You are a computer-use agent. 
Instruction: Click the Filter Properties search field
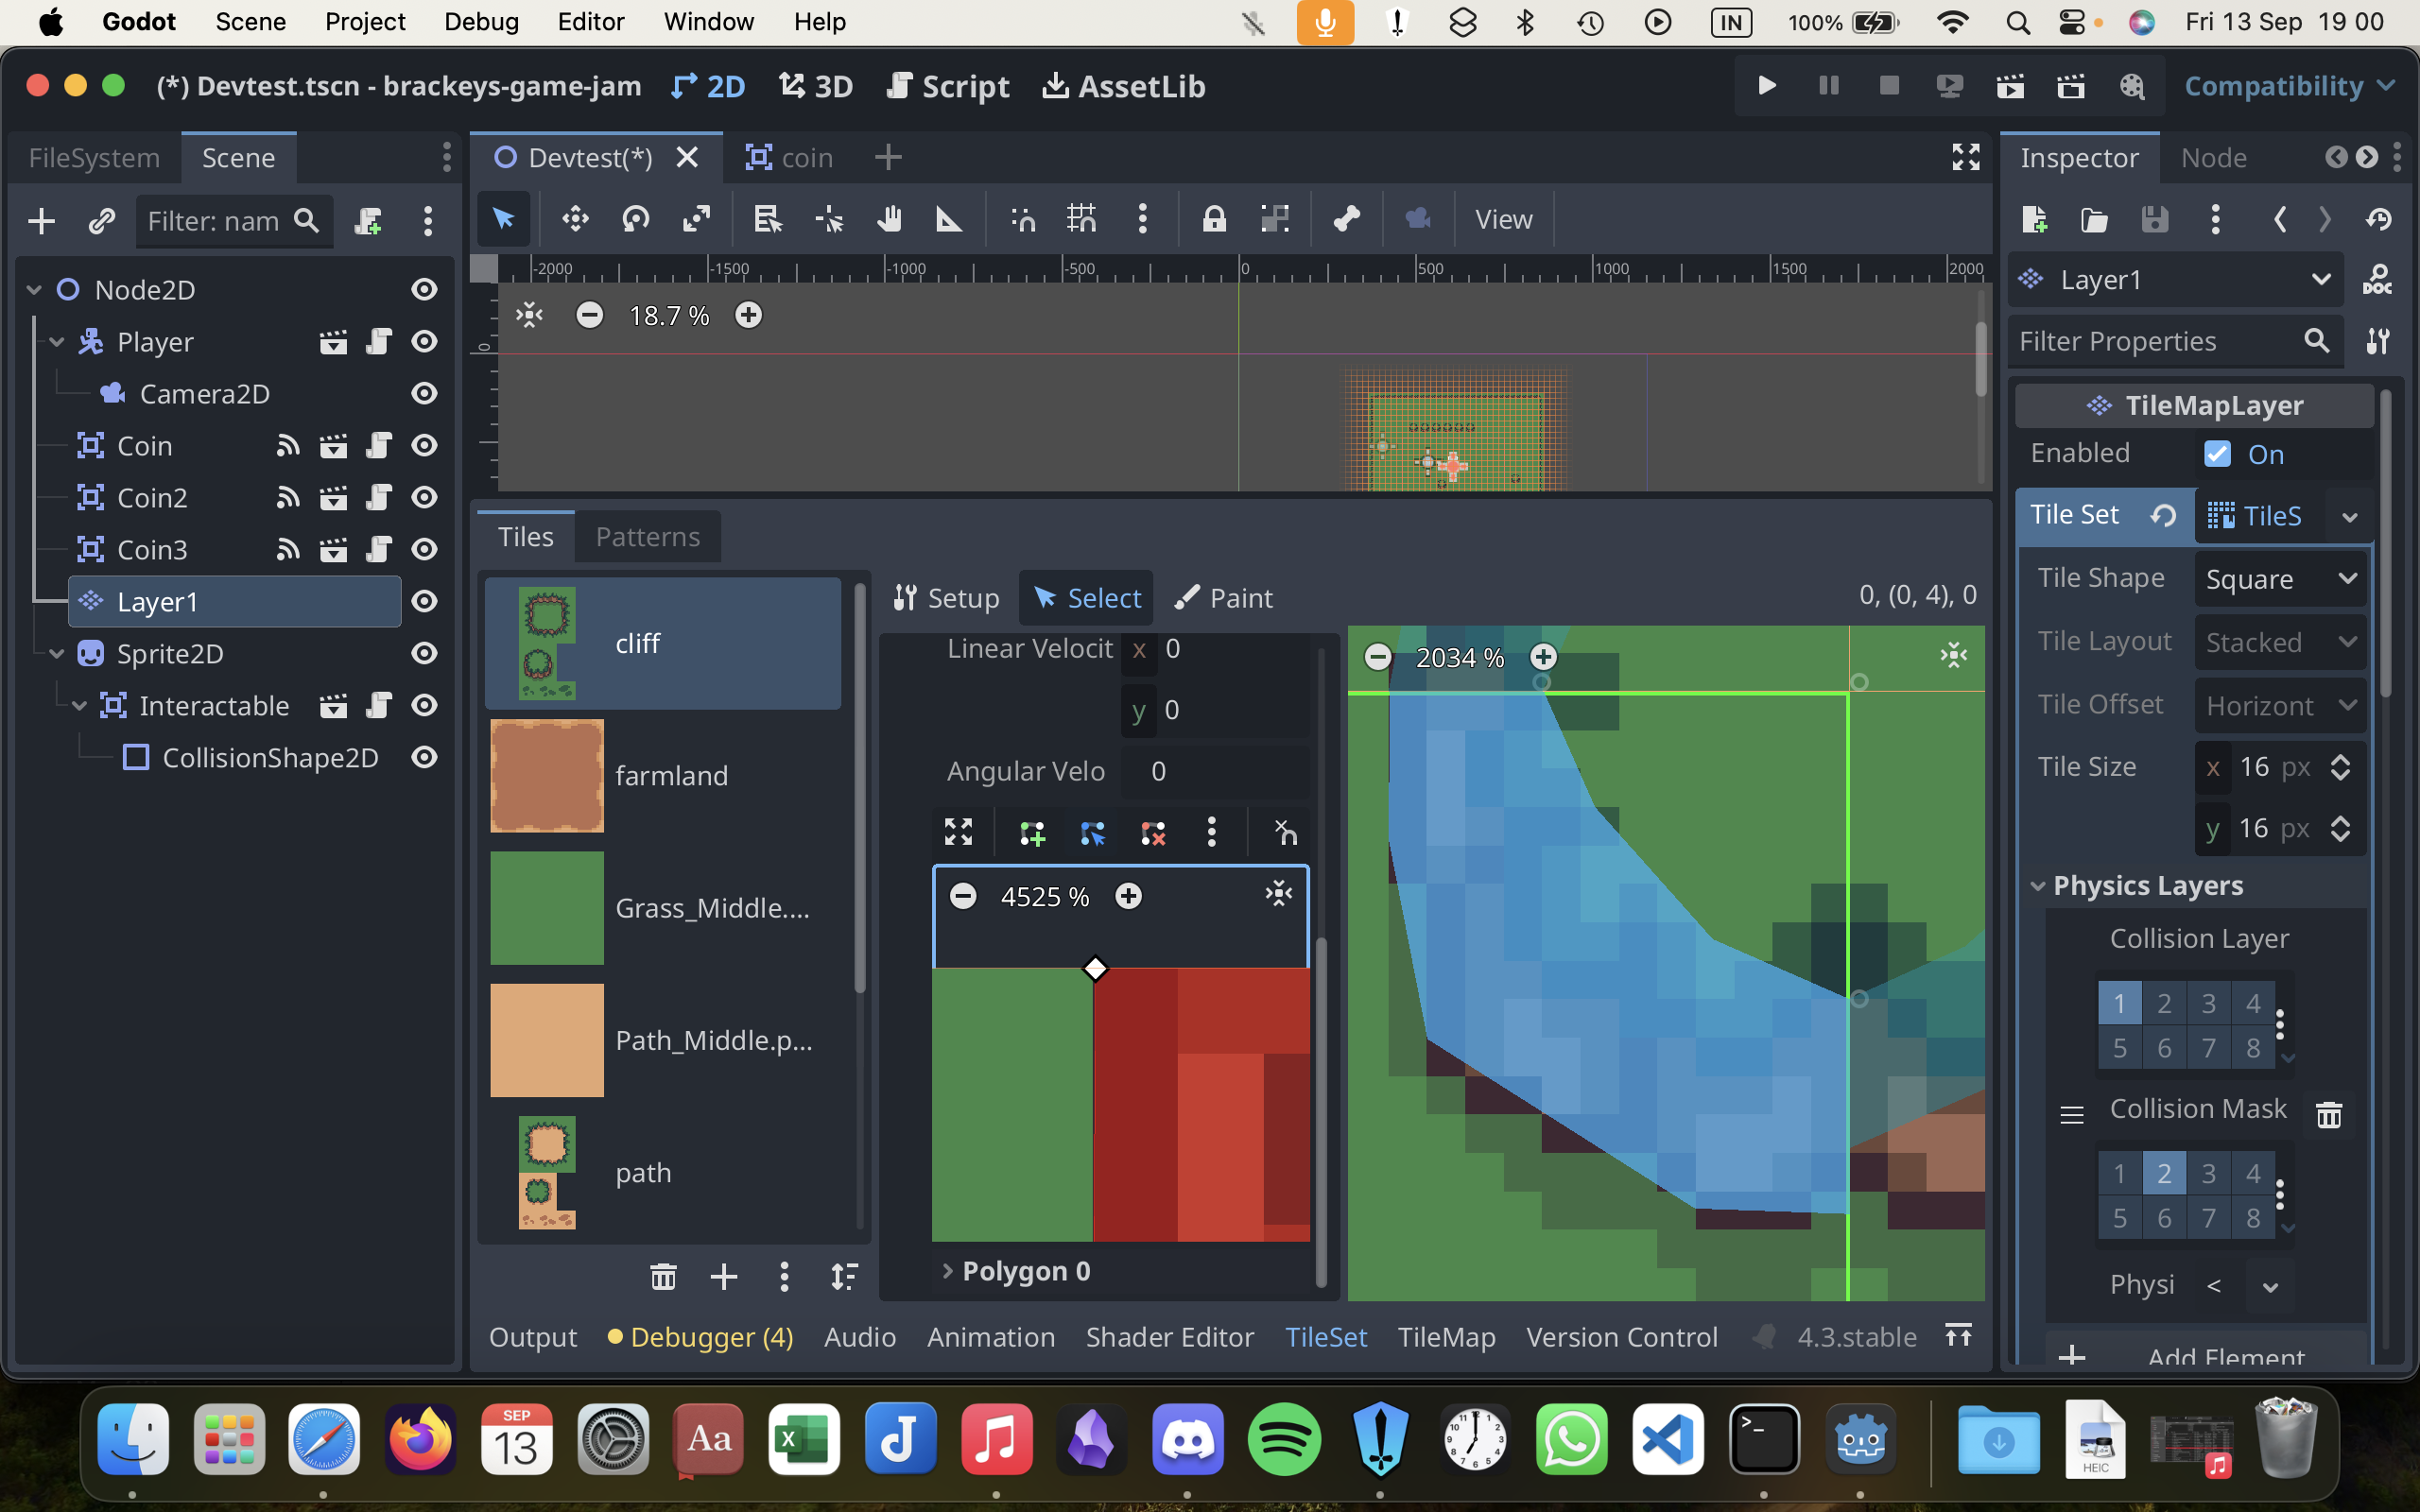(2175, 342)
